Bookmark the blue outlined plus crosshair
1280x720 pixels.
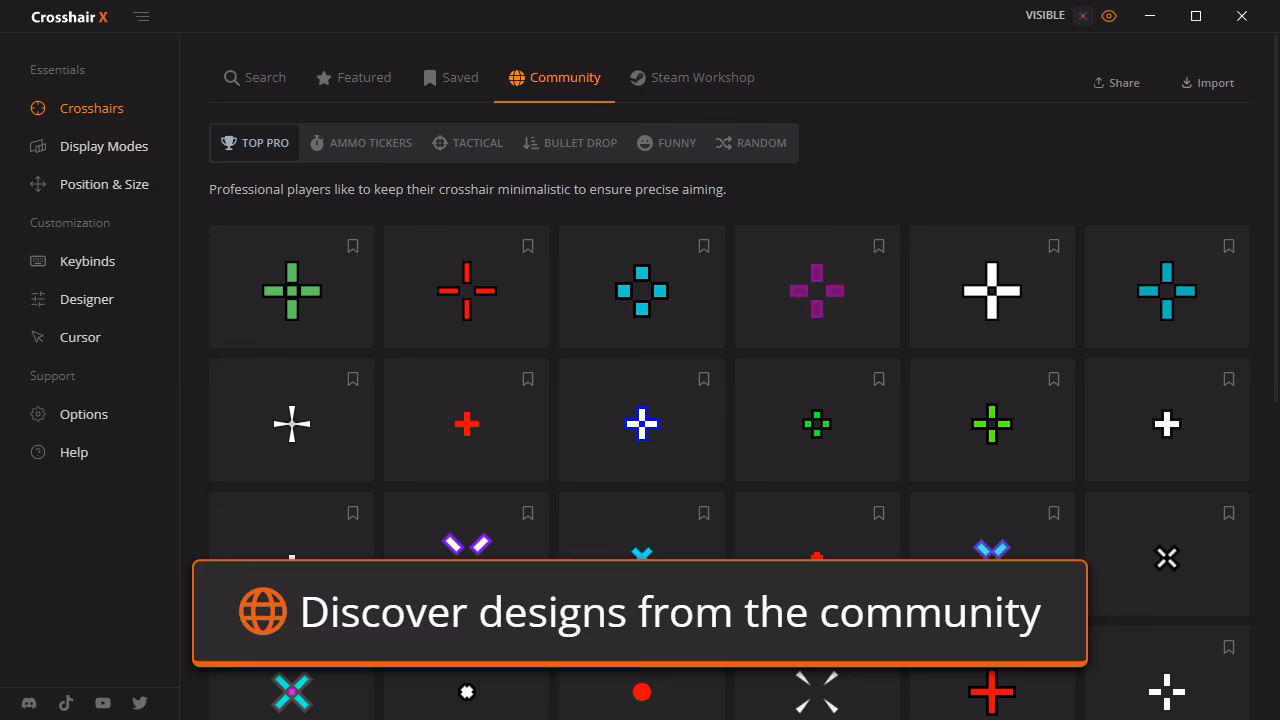point(704,379)
